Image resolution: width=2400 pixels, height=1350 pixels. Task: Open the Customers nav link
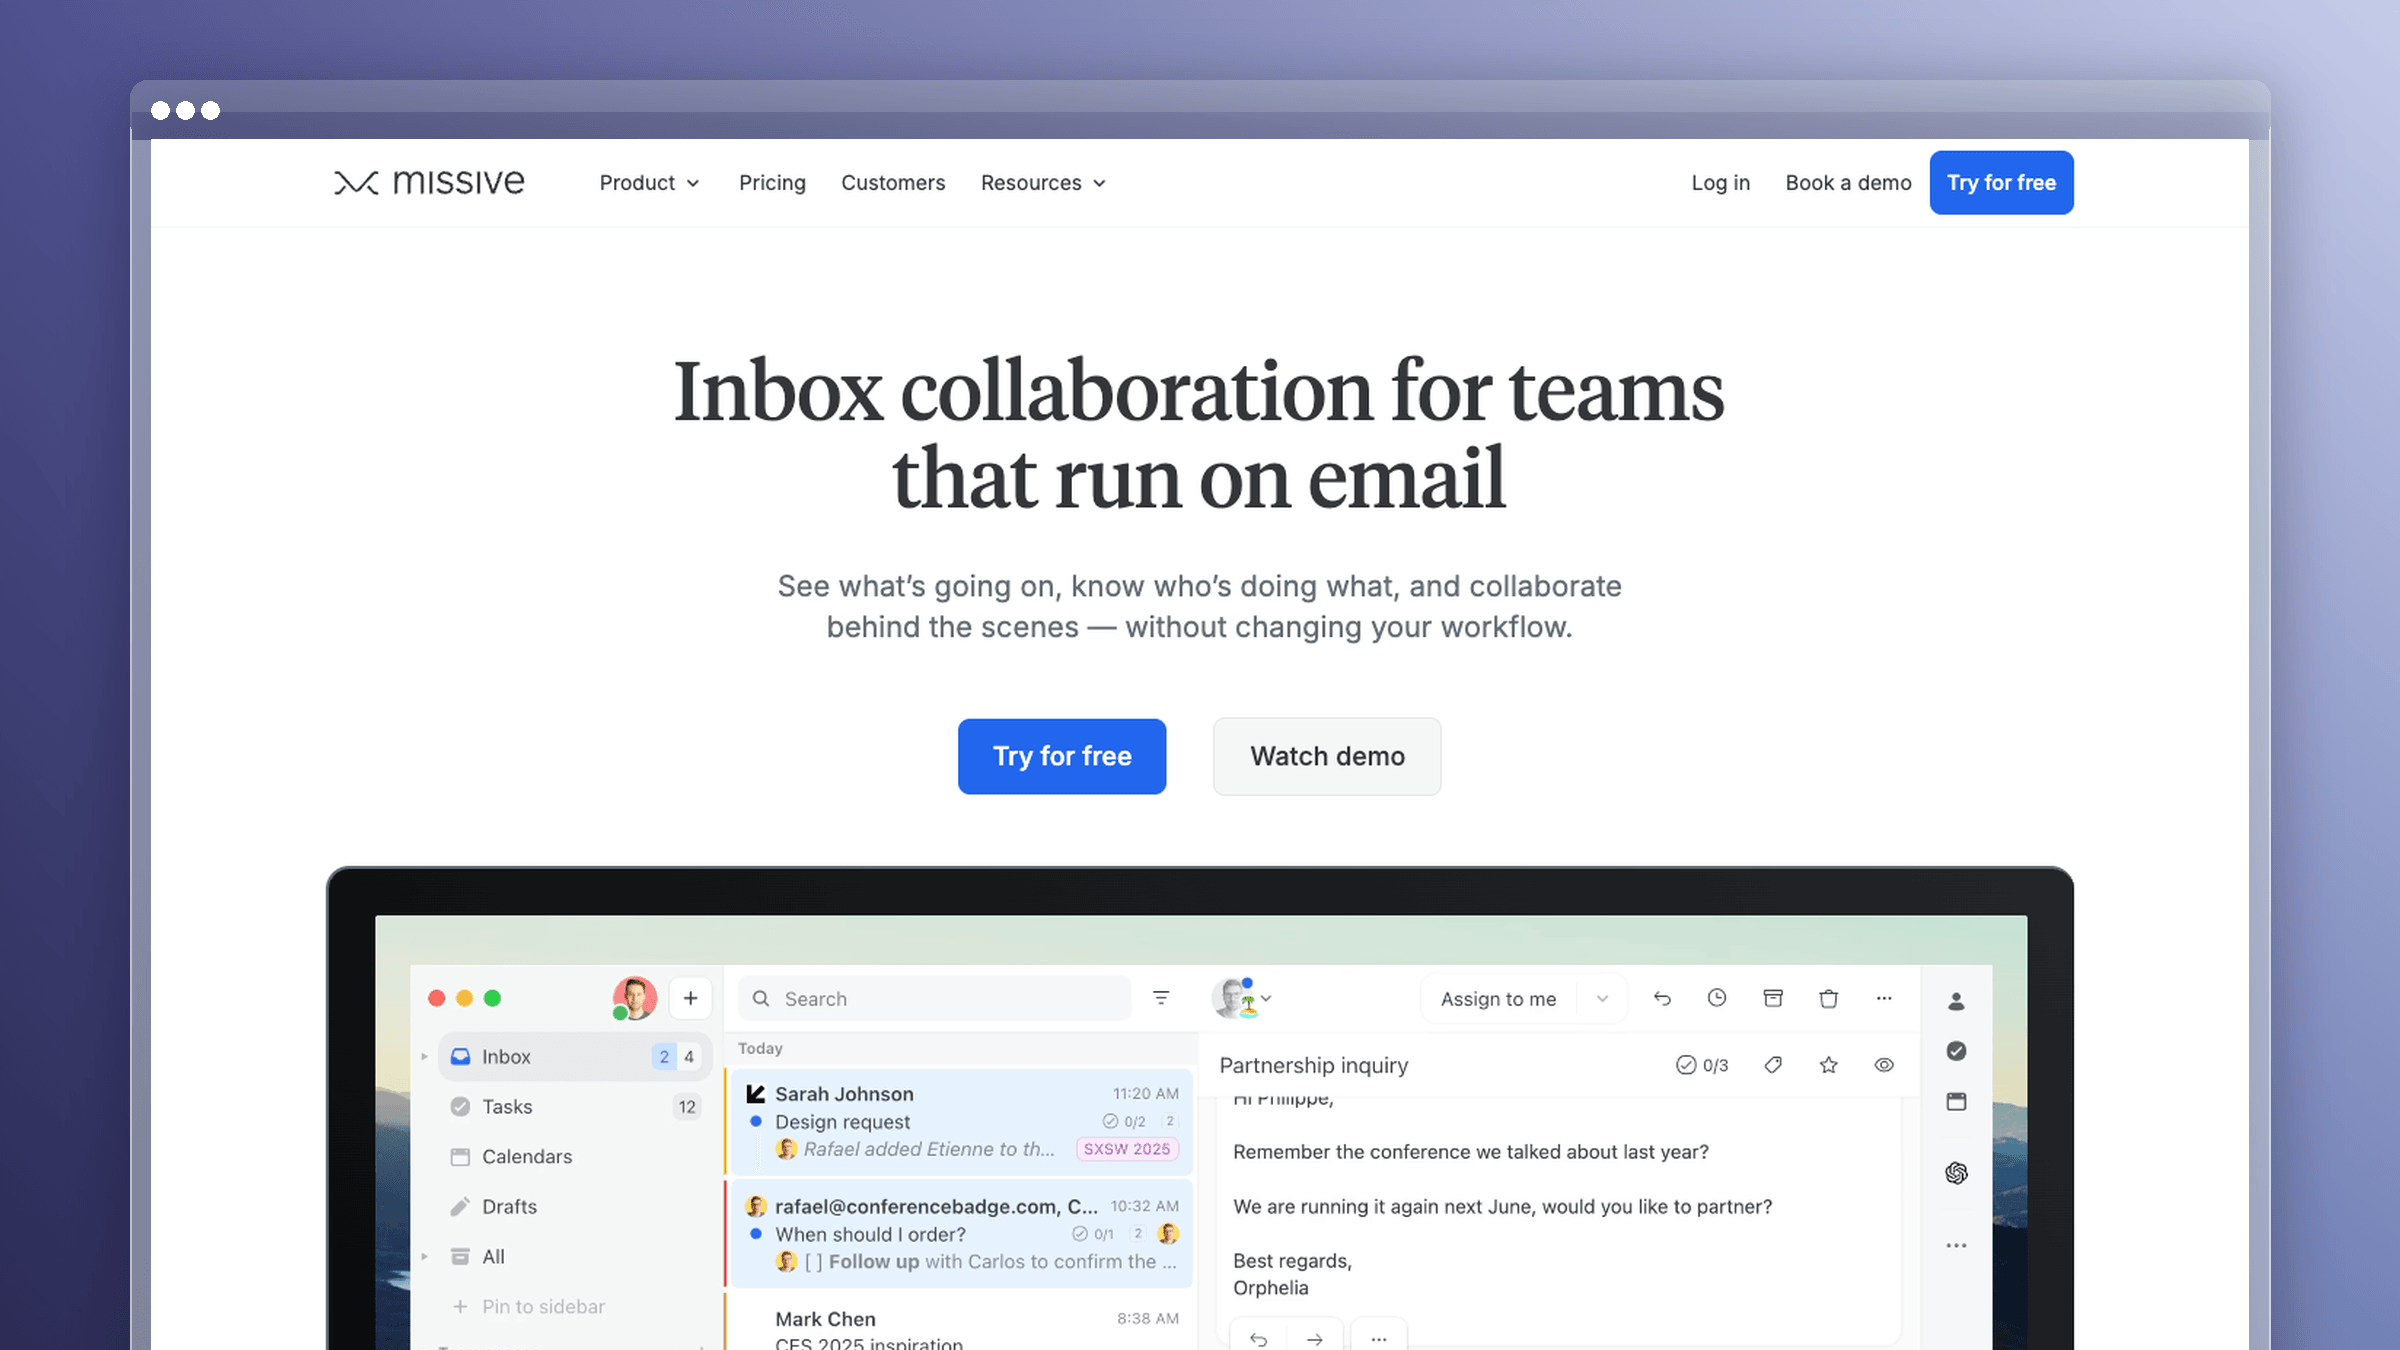click(893, 183)
